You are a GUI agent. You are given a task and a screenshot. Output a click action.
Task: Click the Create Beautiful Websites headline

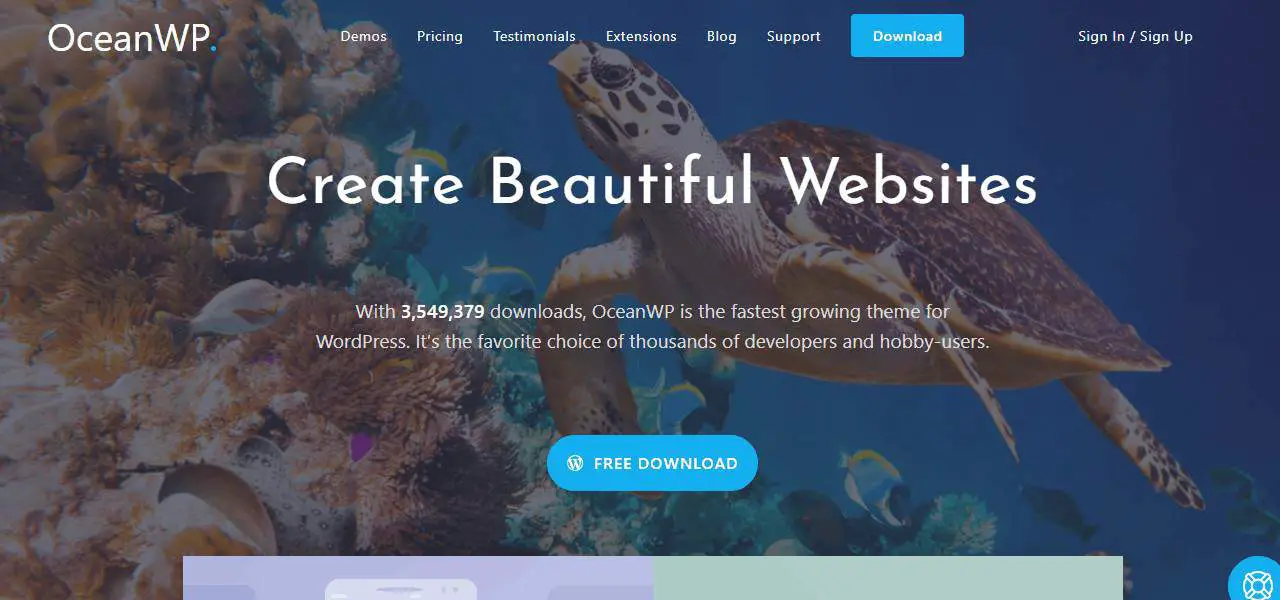click(652, 184)
